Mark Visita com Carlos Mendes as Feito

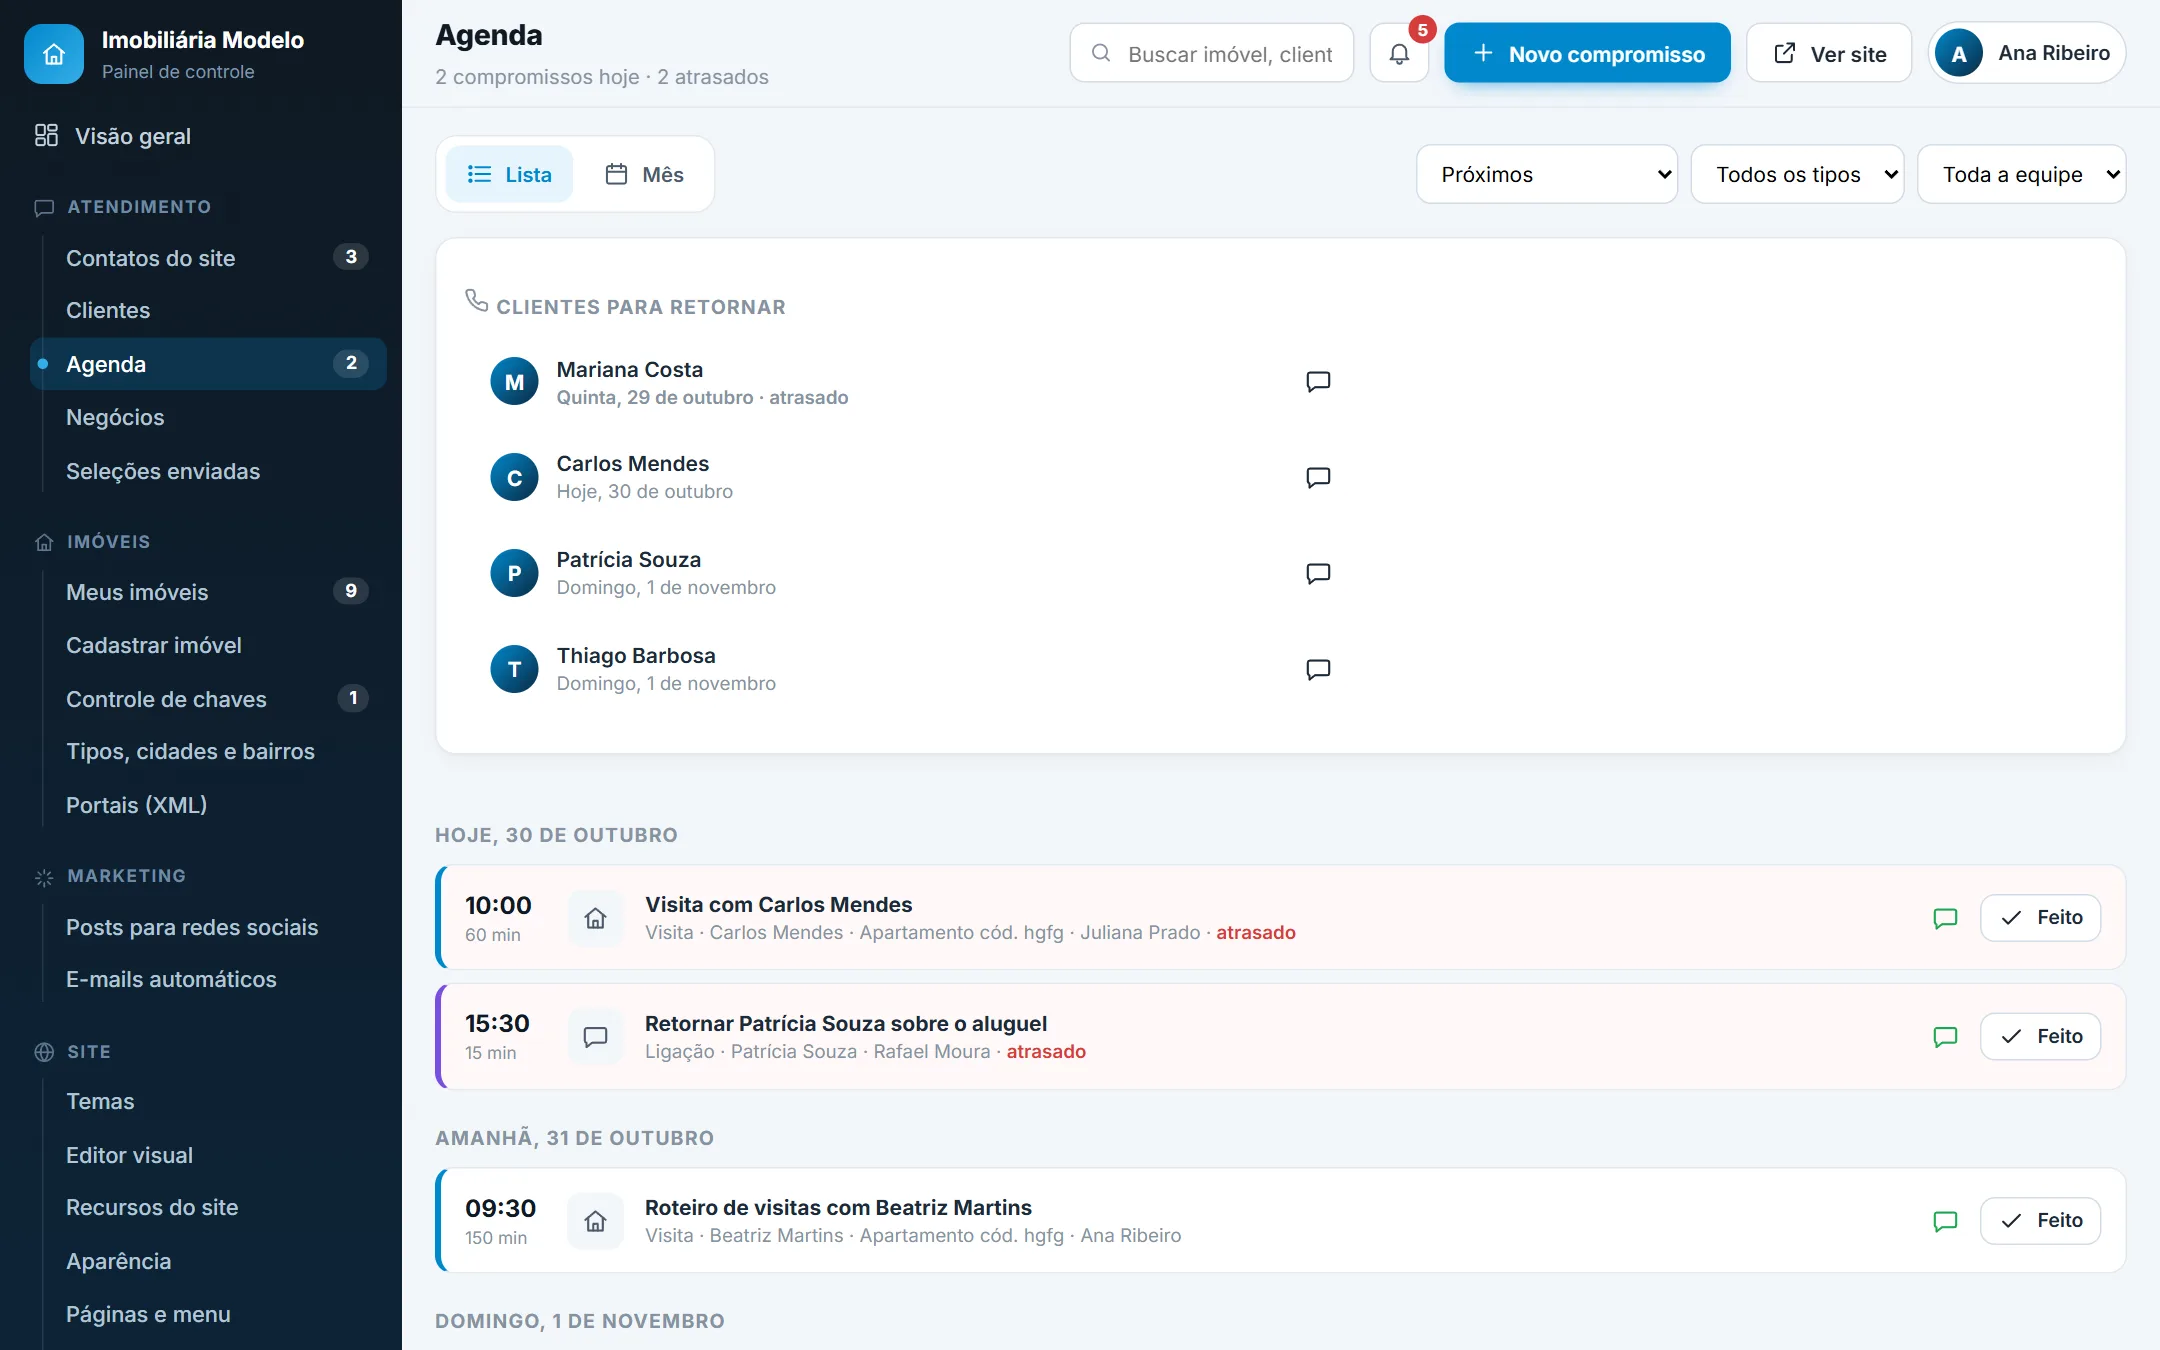[2040, 918]
